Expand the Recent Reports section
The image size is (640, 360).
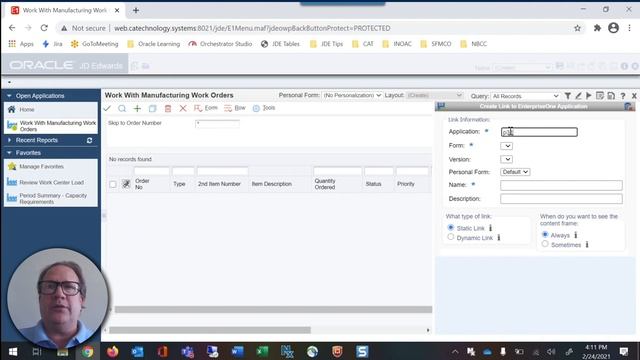9,140
